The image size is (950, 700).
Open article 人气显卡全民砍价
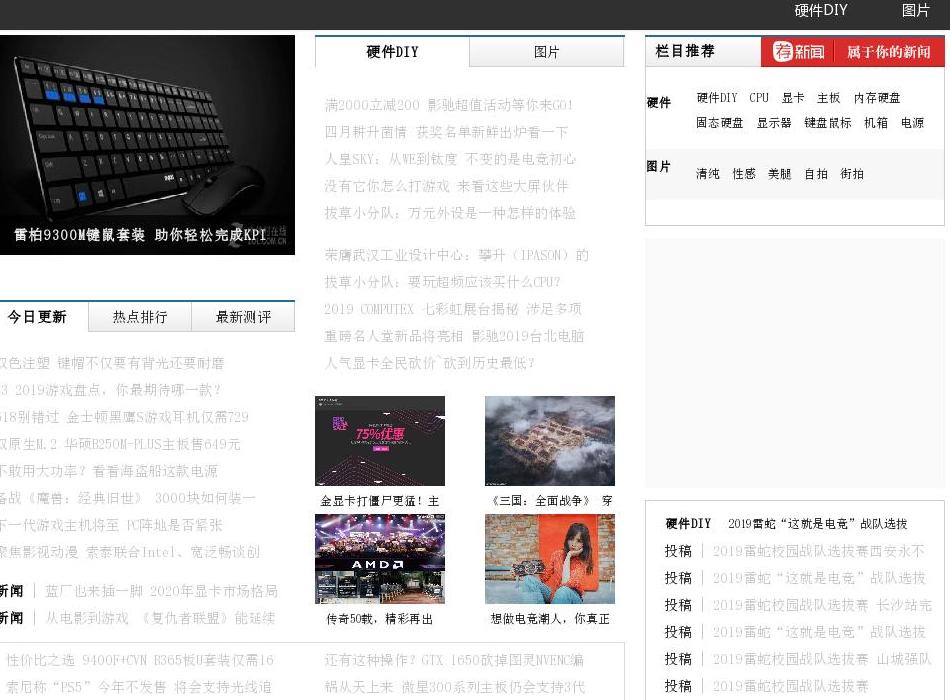tap(430, 363)
